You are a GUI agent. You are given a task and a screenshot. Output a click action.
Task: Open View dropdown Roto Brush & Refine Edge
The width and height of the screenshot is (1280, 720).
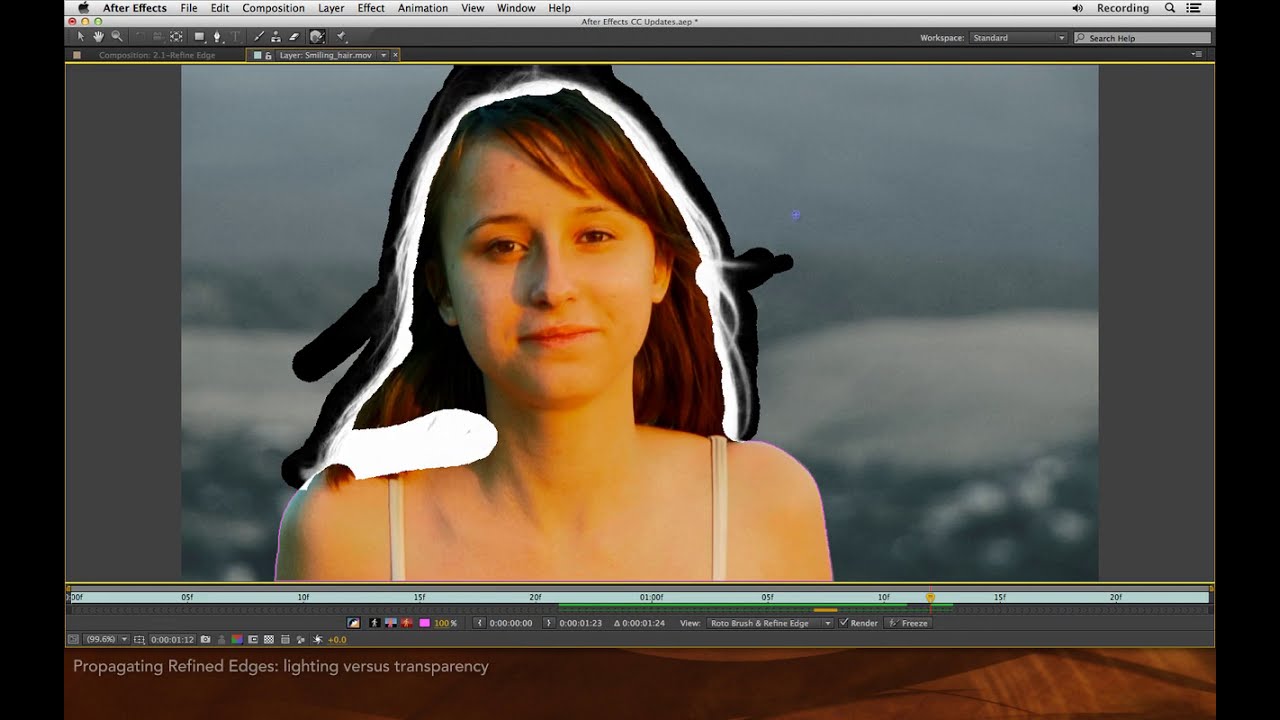click(770, 623)
